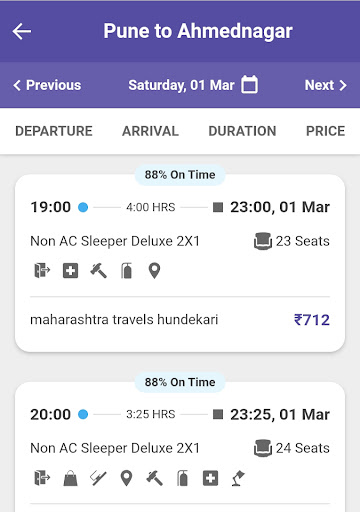The image size is (360, 512).
Task: Go to the Previous day
Action: [47, 85]
